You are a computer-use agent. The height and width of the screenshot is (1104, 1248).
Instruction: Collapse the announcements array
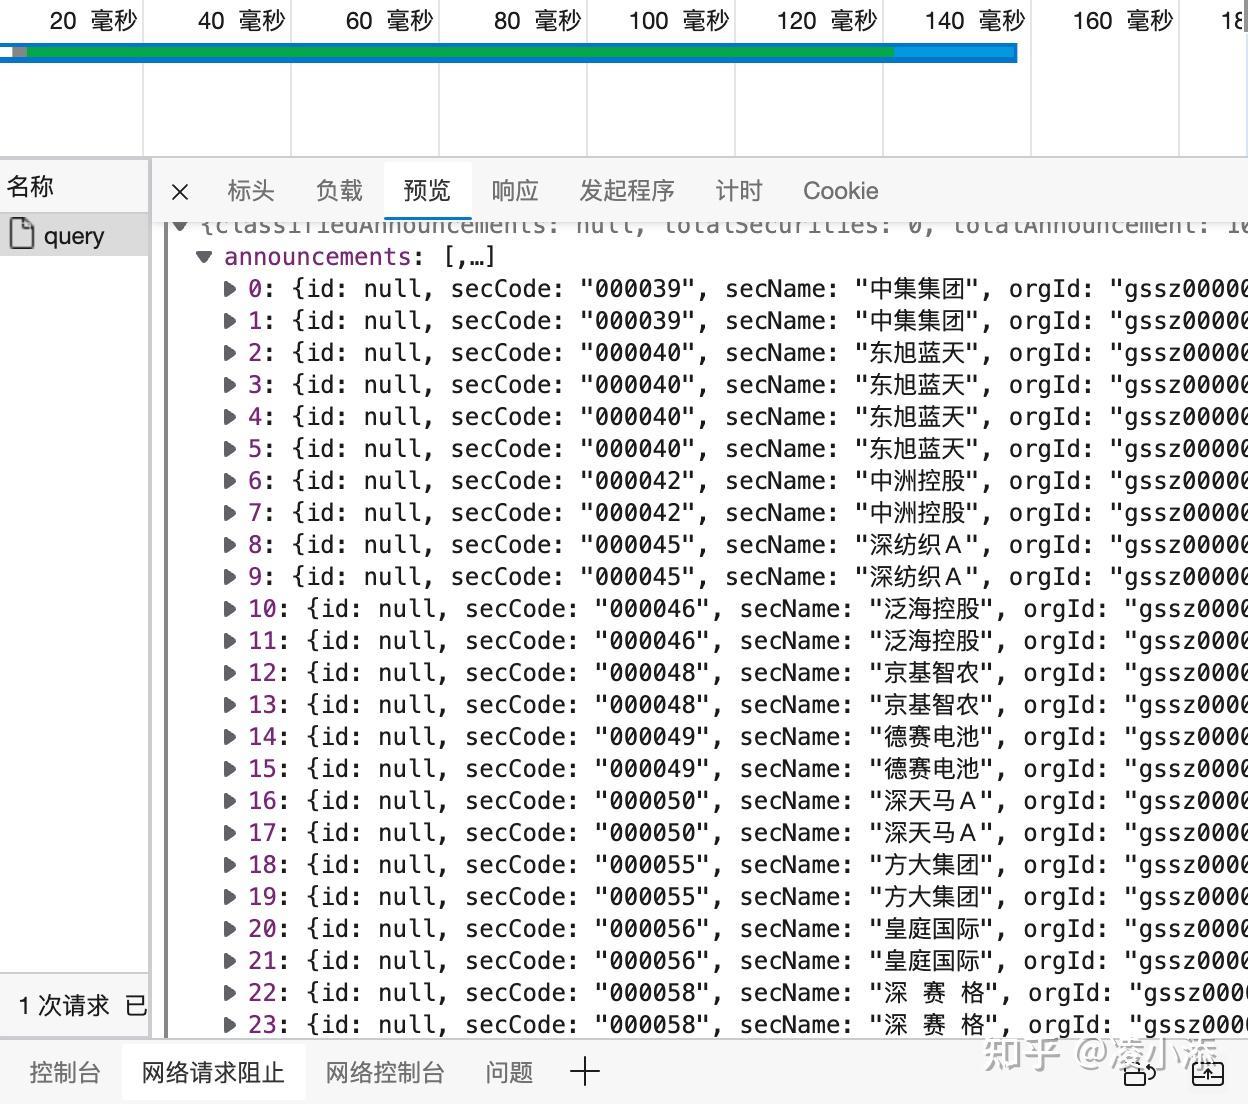tap(204, 257)
